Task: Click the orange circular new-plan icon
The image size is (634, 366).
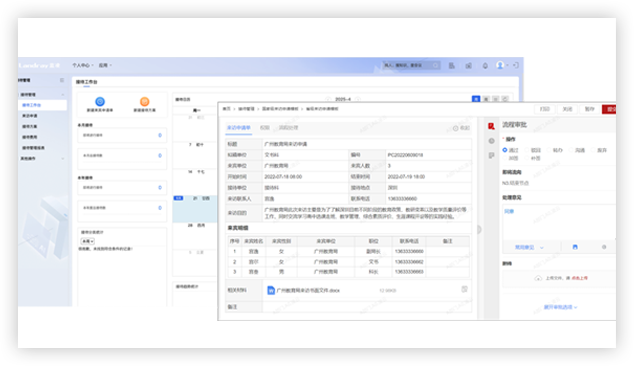Action: [144, 102]
